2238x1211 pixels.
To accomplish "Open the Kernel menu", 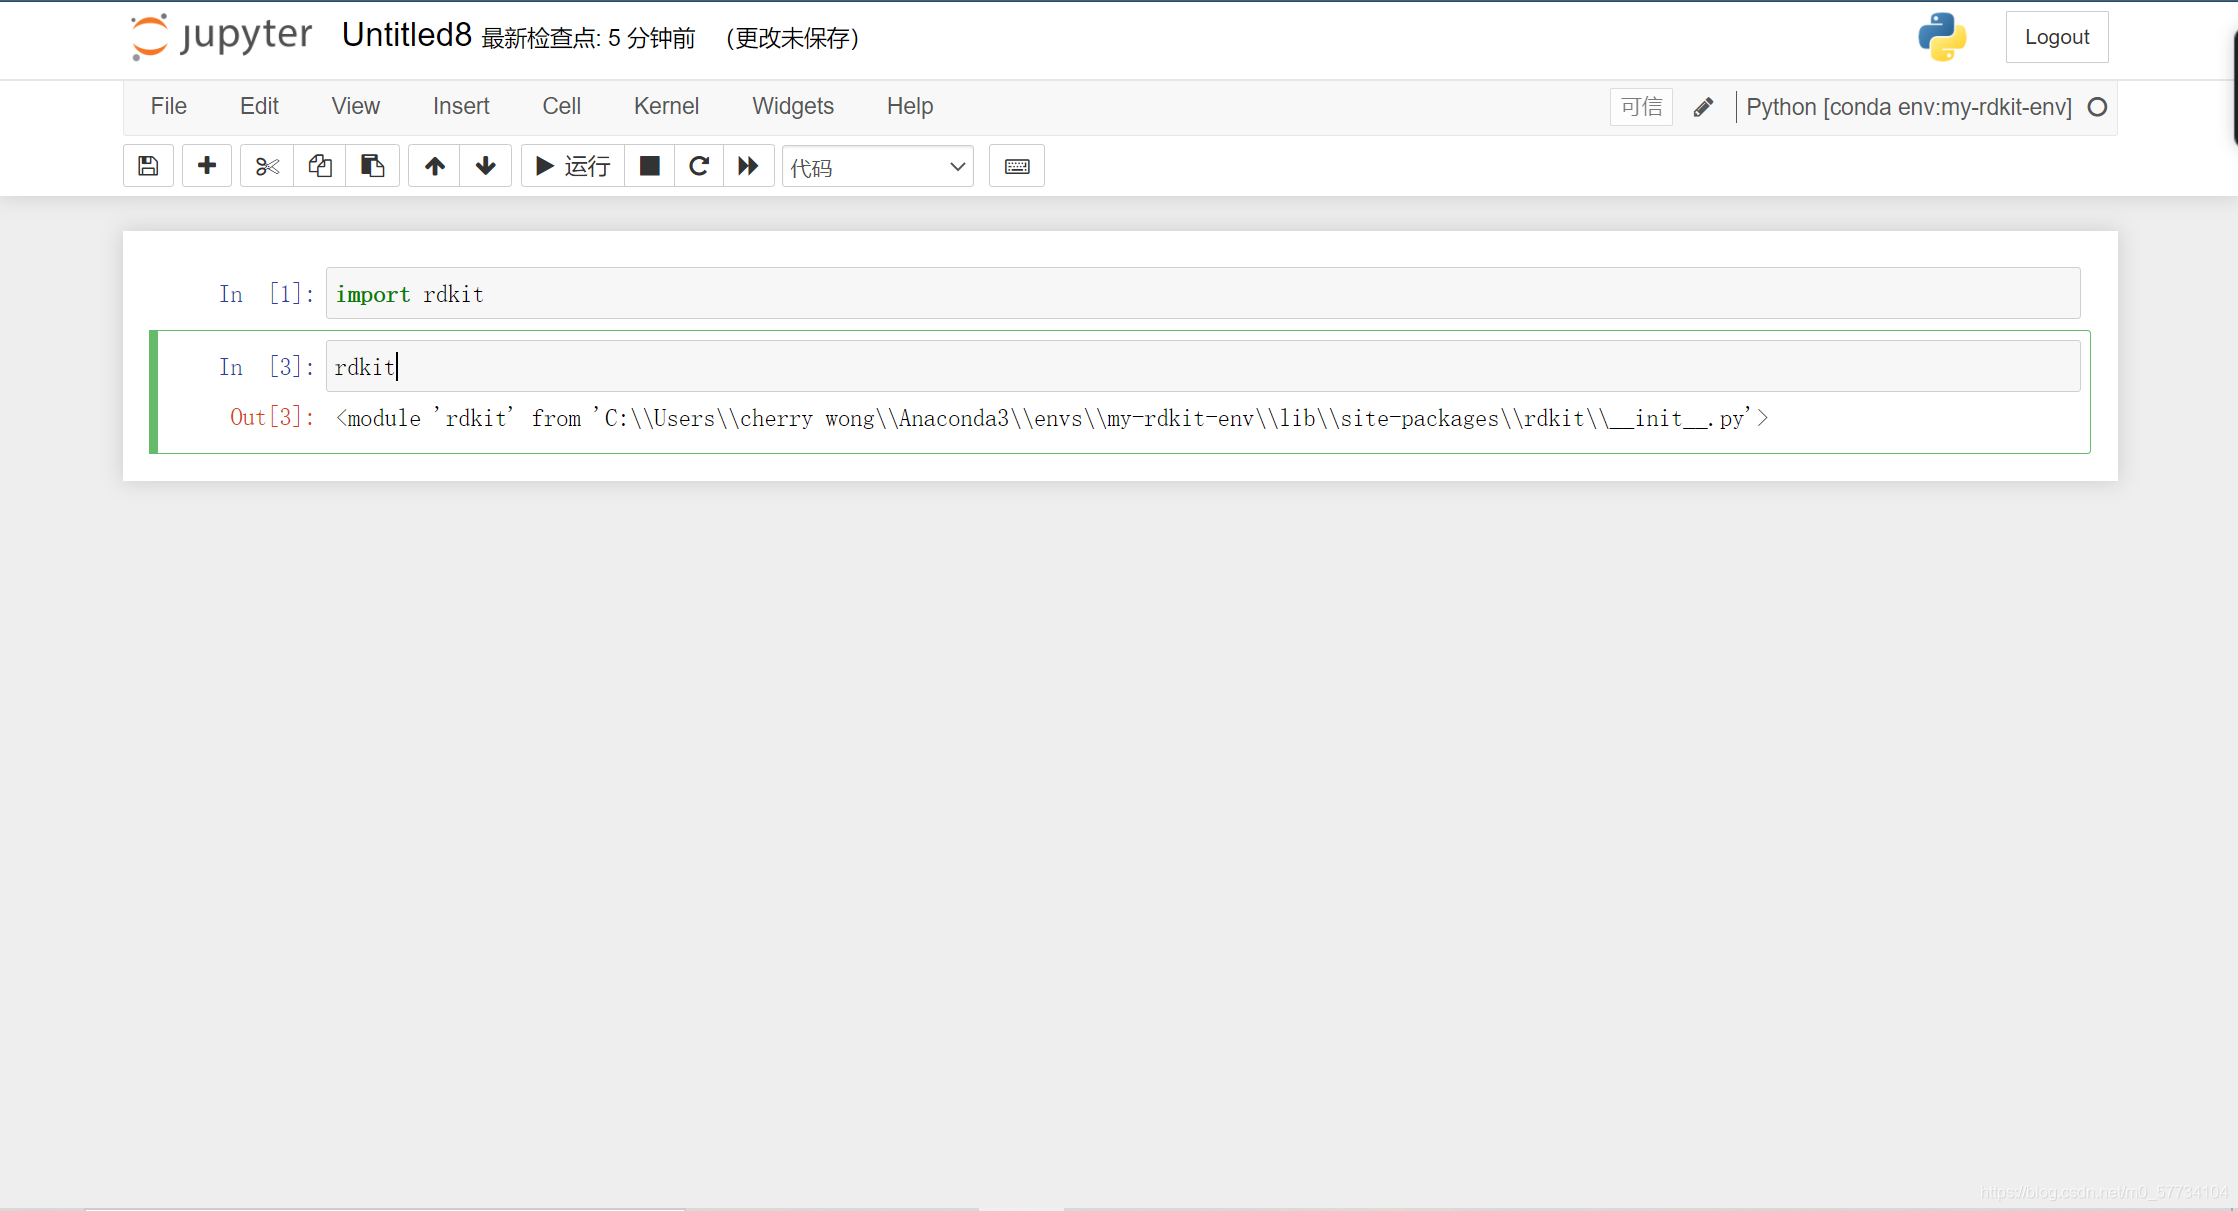I will (x=666, y=106).
